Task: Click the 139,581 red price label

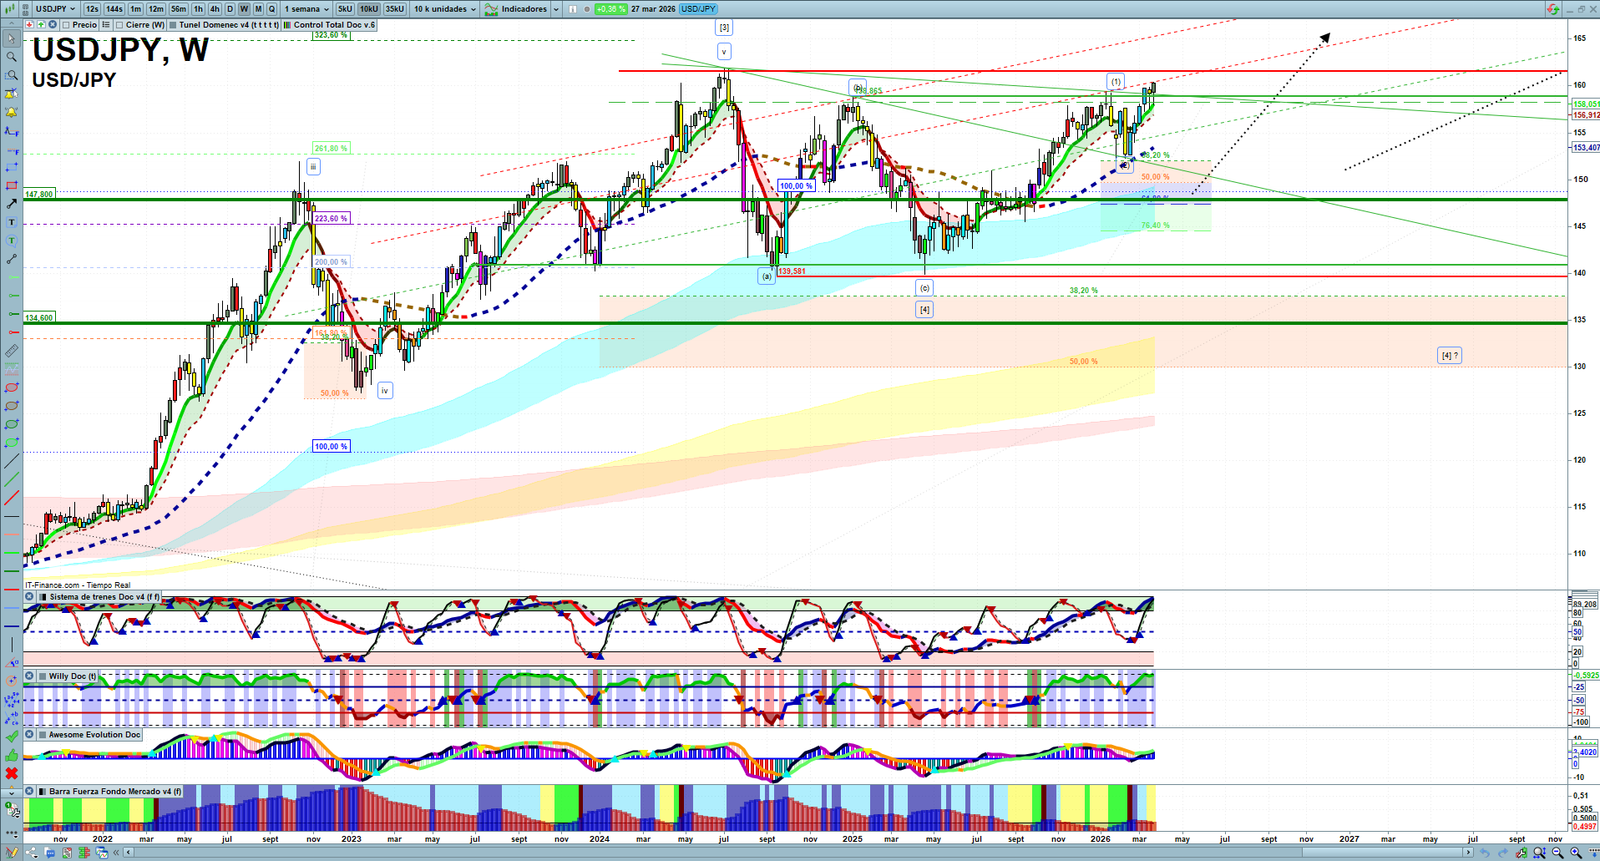Action: point(792,271)
